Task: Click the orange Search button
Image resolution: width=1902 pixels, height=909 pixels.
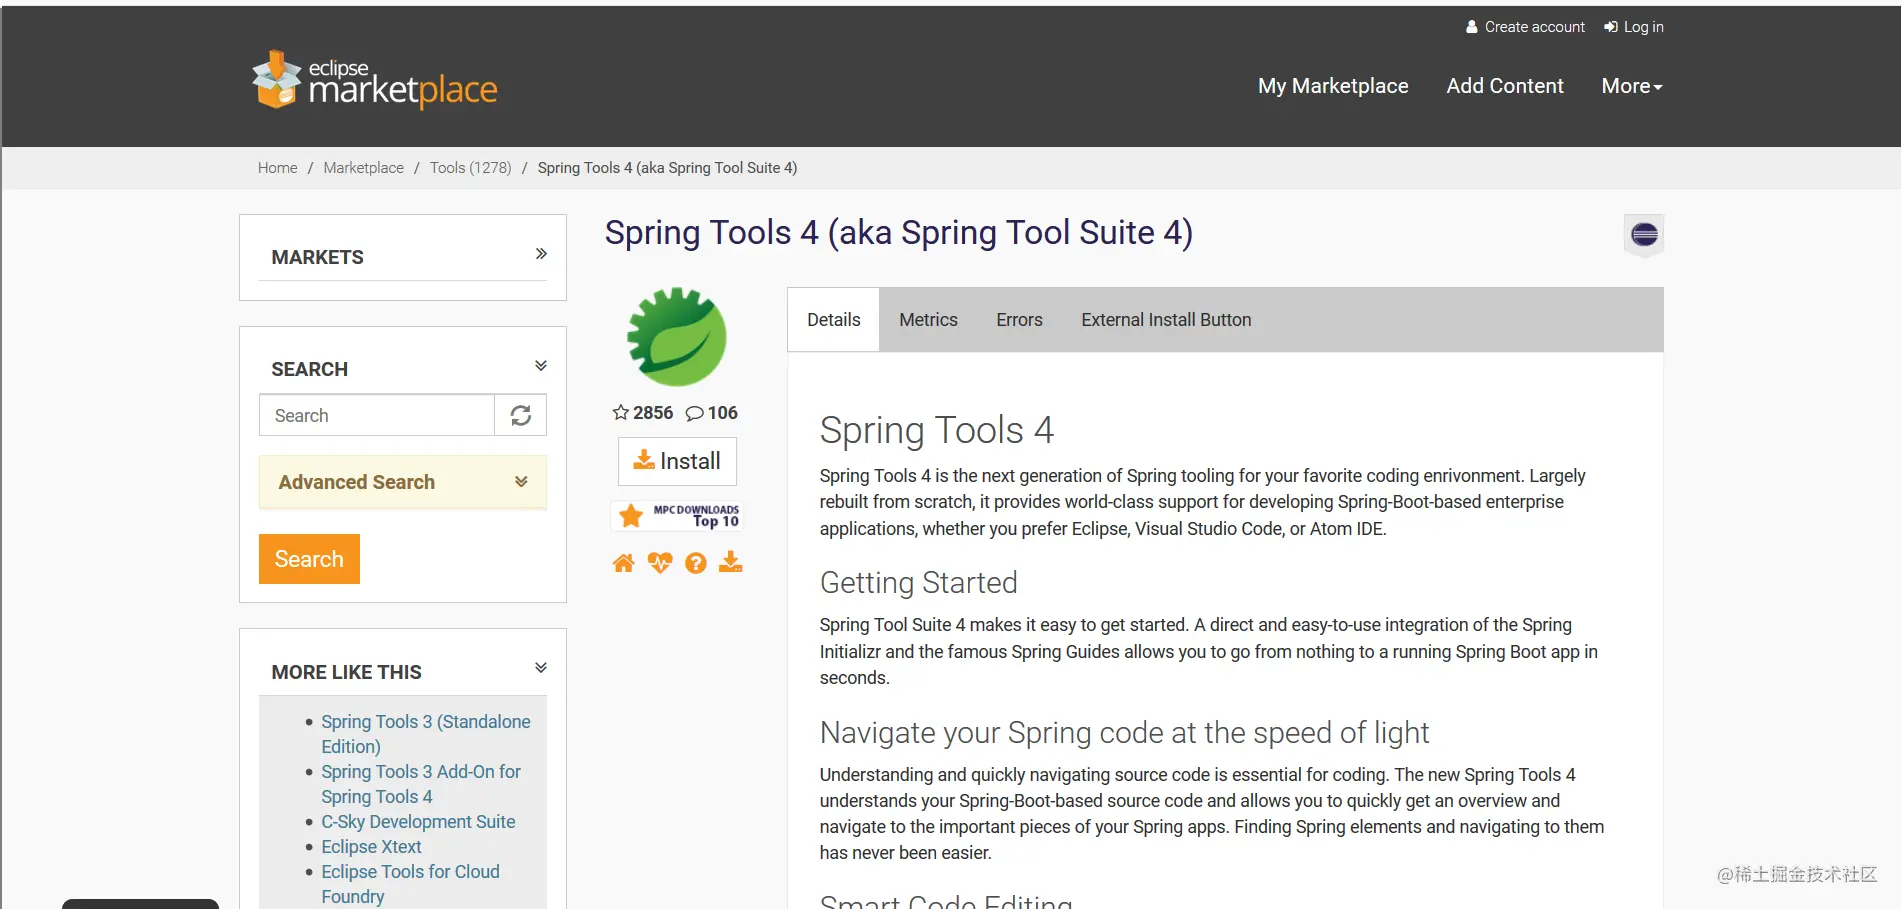Action: pyautogui.click(x=309, y=559)
